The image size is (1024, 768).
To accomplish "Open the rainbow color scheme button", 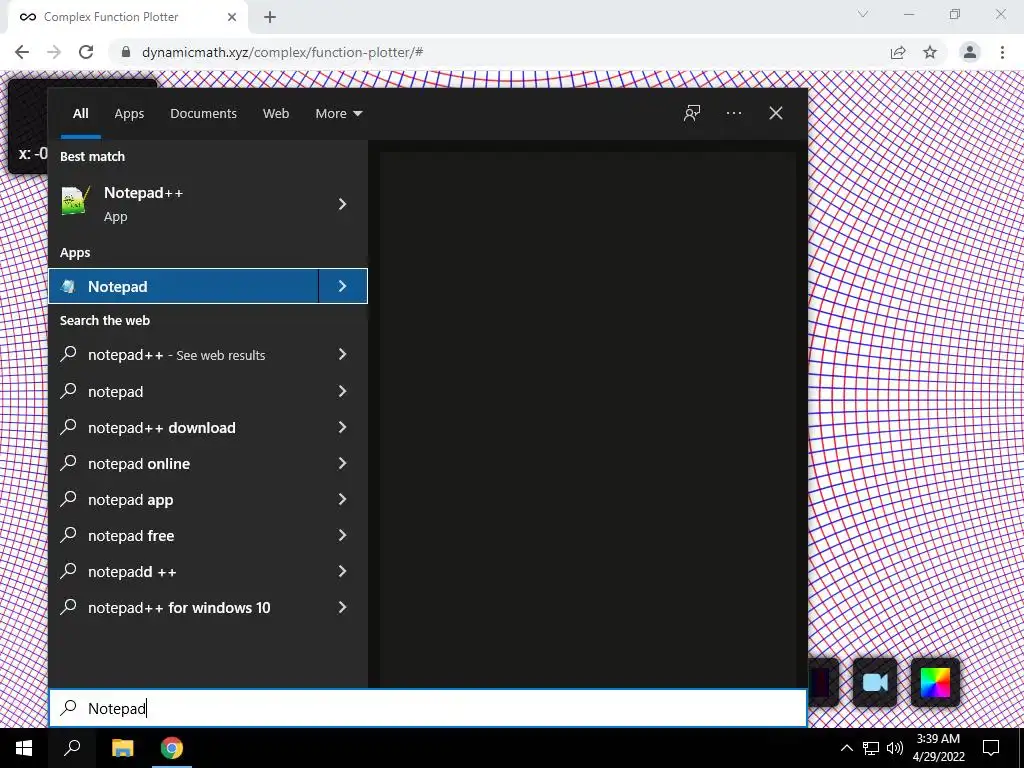I will click(x=935, y=683).
